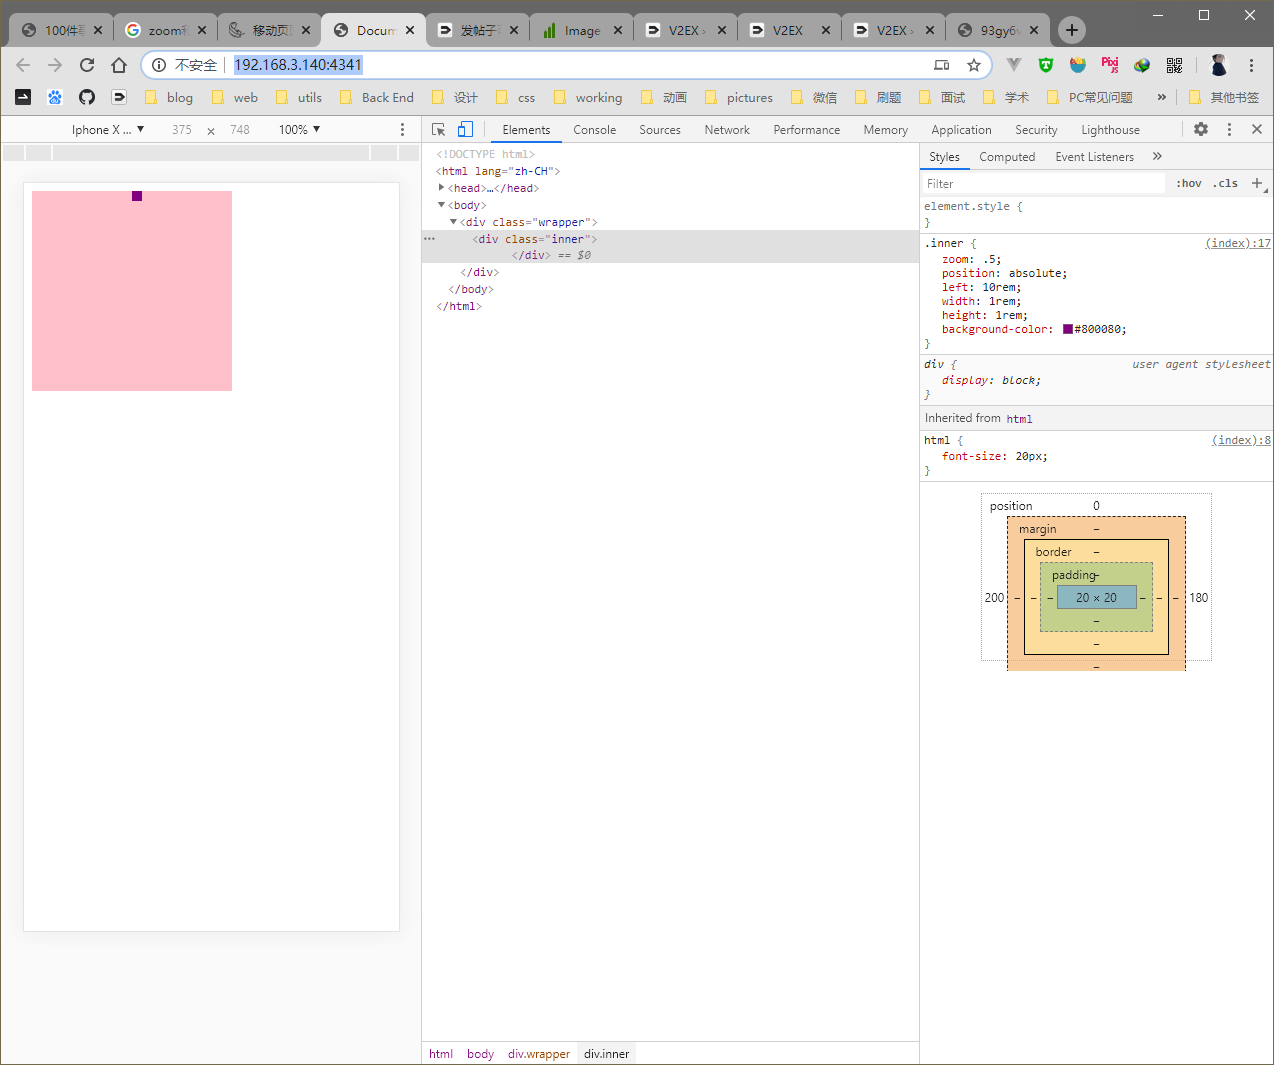Open the (index):17 source link
Viewport: 1274px width, 1065px height.
(1237, 243)
